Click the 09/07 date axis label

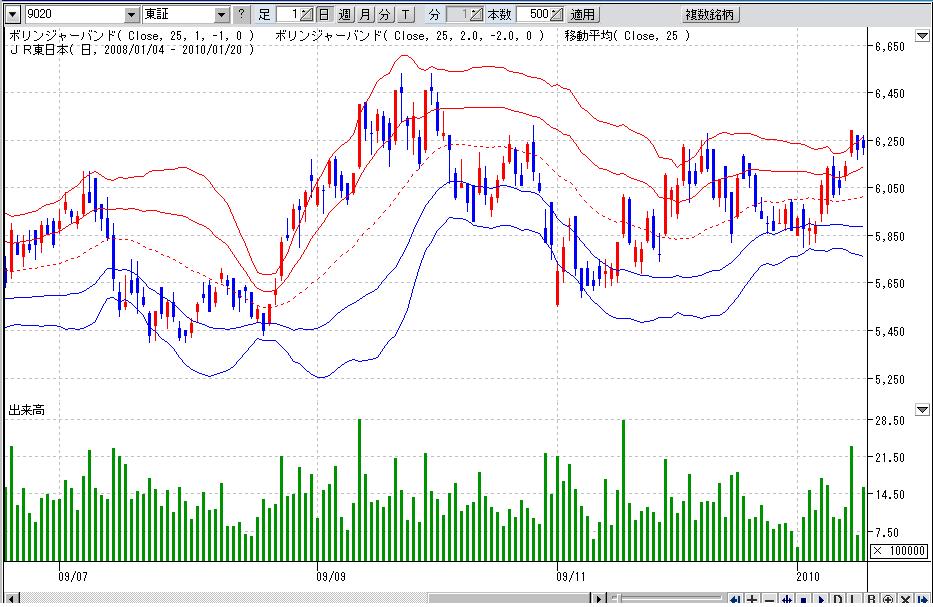73,577
